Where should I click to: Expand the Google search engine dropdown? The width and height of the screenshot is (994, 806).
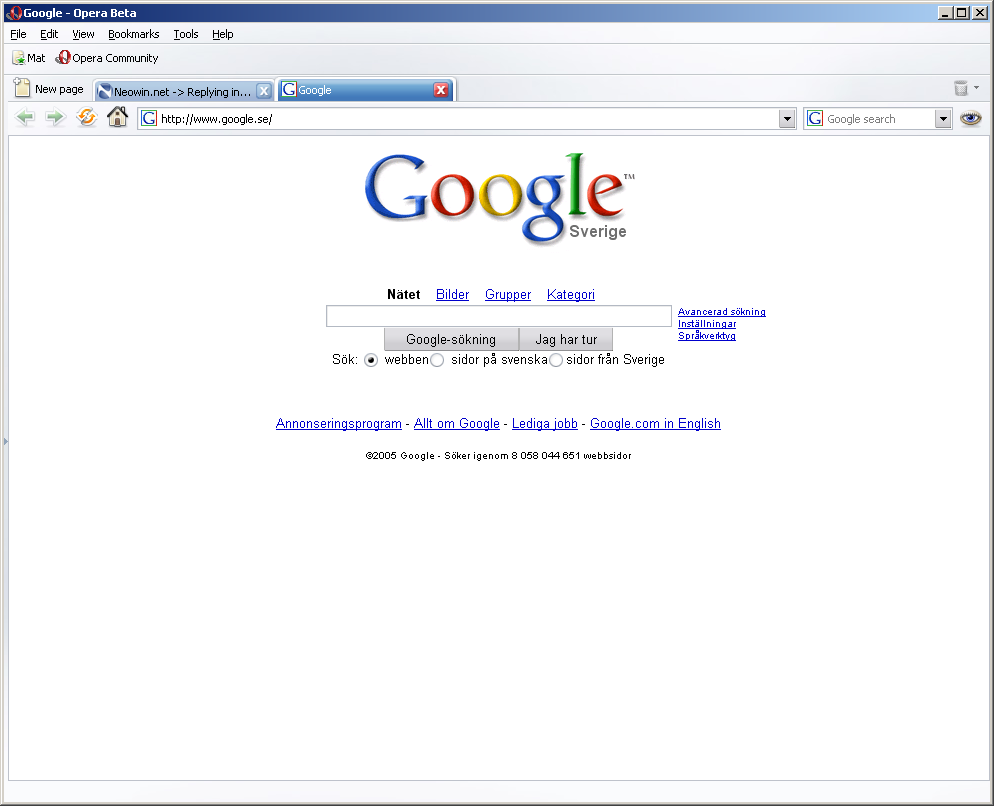(x=943, y=119)
